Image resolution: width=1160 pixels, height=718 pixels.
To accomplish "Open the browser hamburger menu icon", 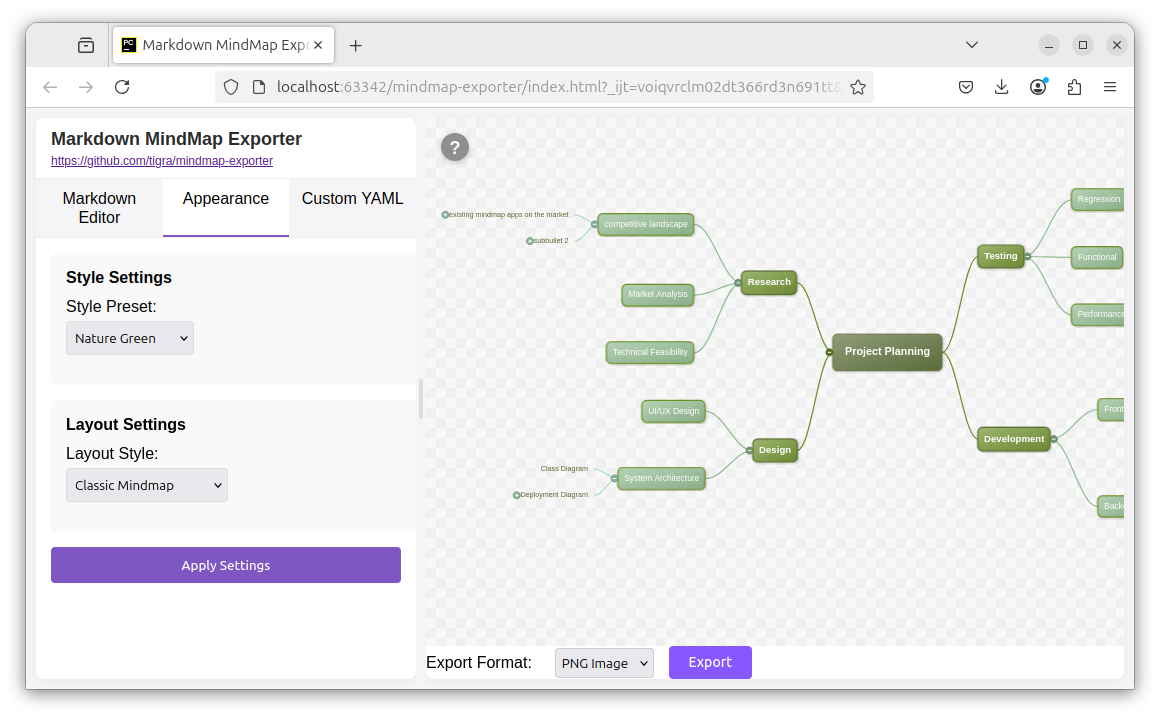I will pos(1110,87).
